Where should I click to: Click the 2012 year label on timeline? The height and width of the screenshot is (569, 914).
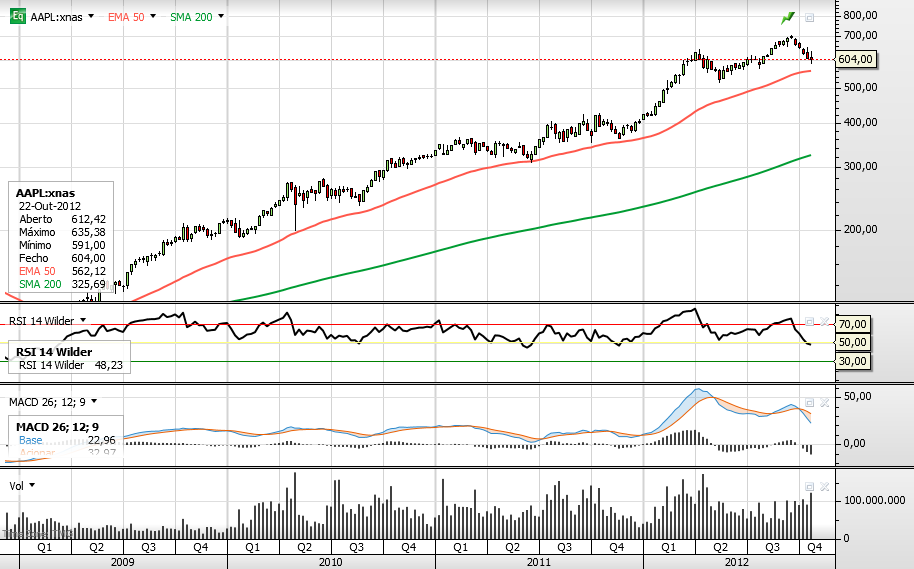[x=737, y=562]
